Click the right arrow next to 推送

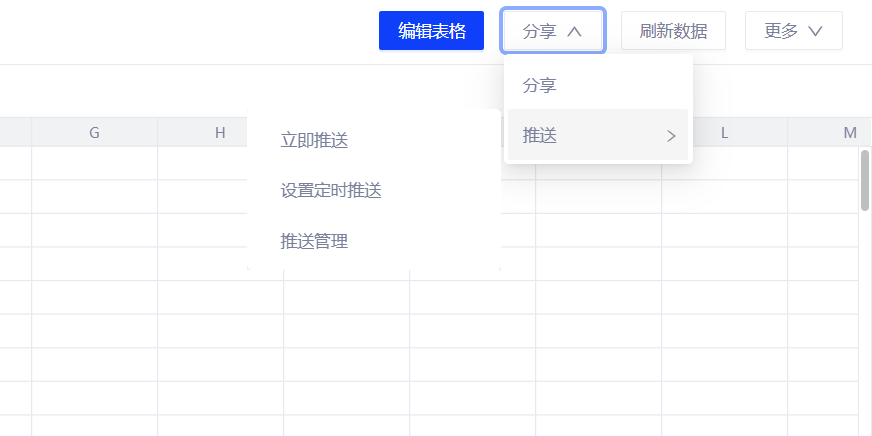tap(671, 136)
